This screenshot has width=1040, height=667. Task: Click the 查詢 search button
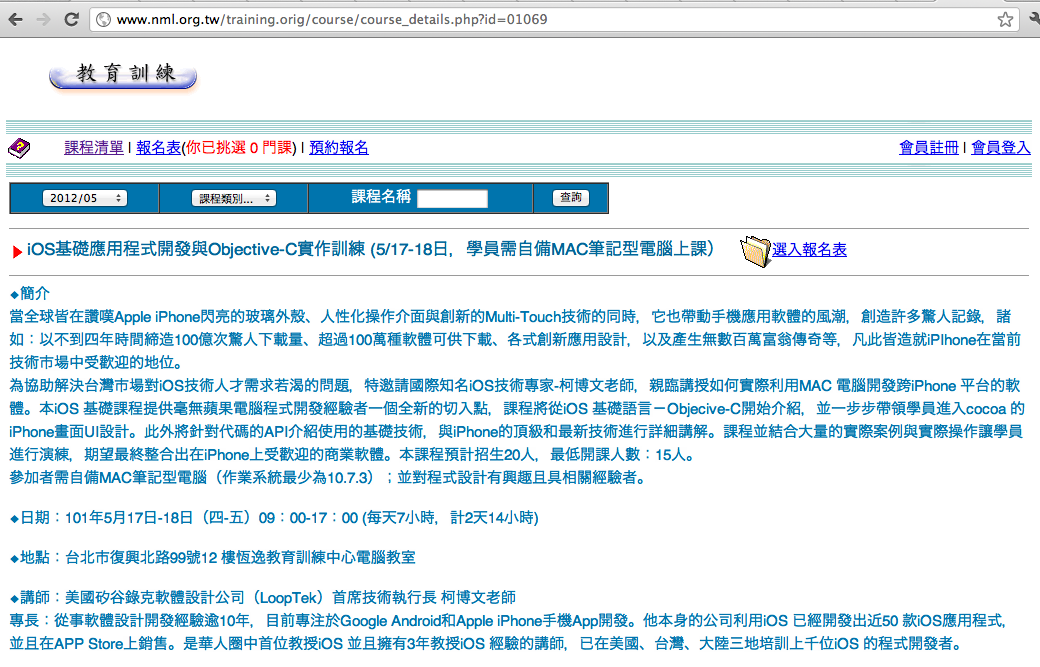point(570,198)
